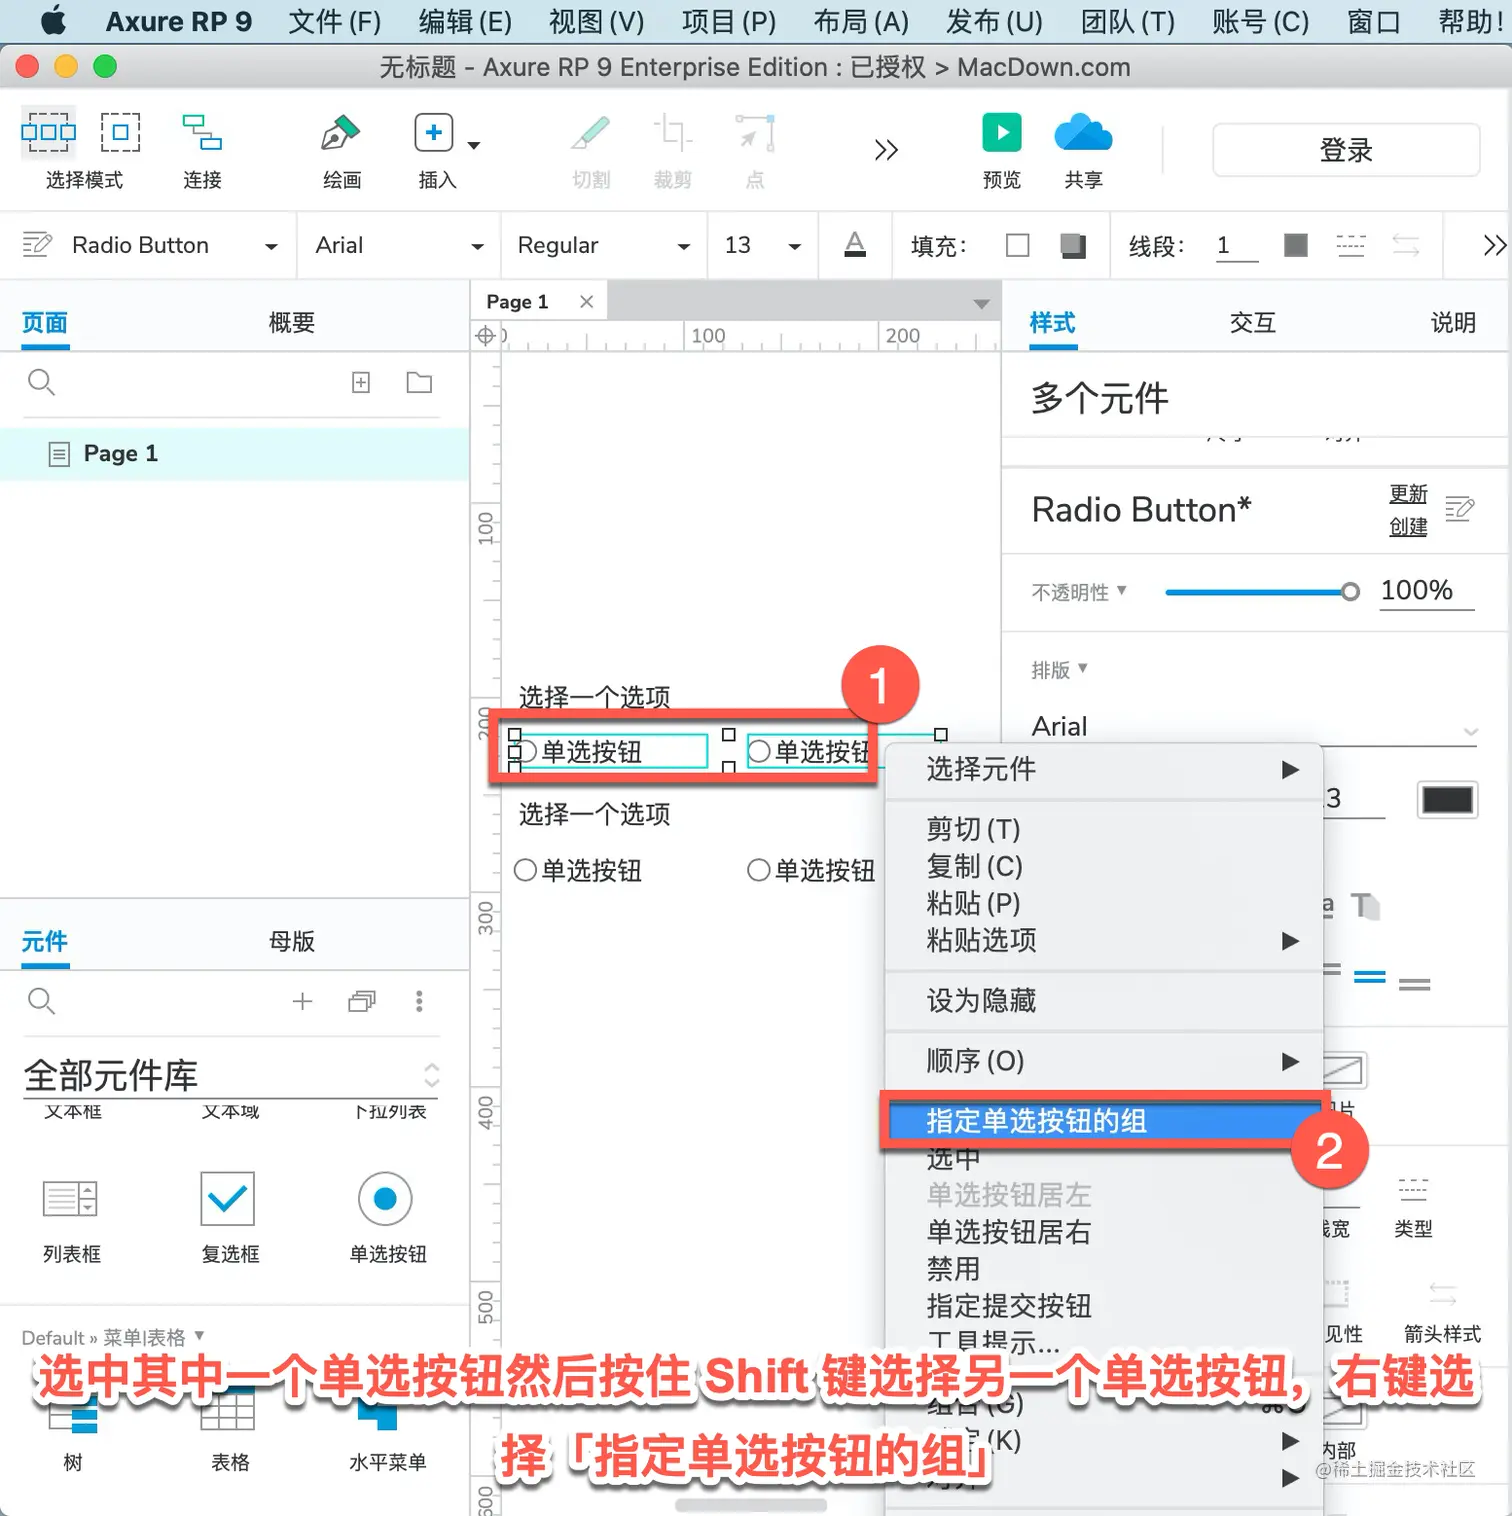Activate the Connect (连接) tool
The height and width of the screenshot is (1516, 1512).
[x=202, y=132]
